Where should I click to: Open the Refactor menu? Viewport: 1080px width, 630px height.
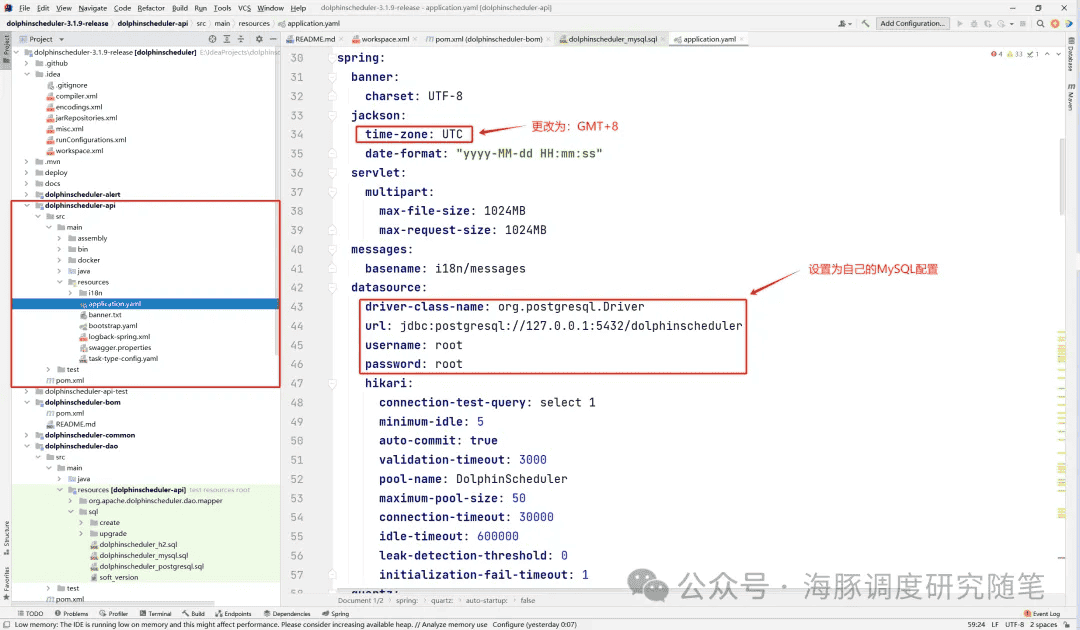pos(151,8)
